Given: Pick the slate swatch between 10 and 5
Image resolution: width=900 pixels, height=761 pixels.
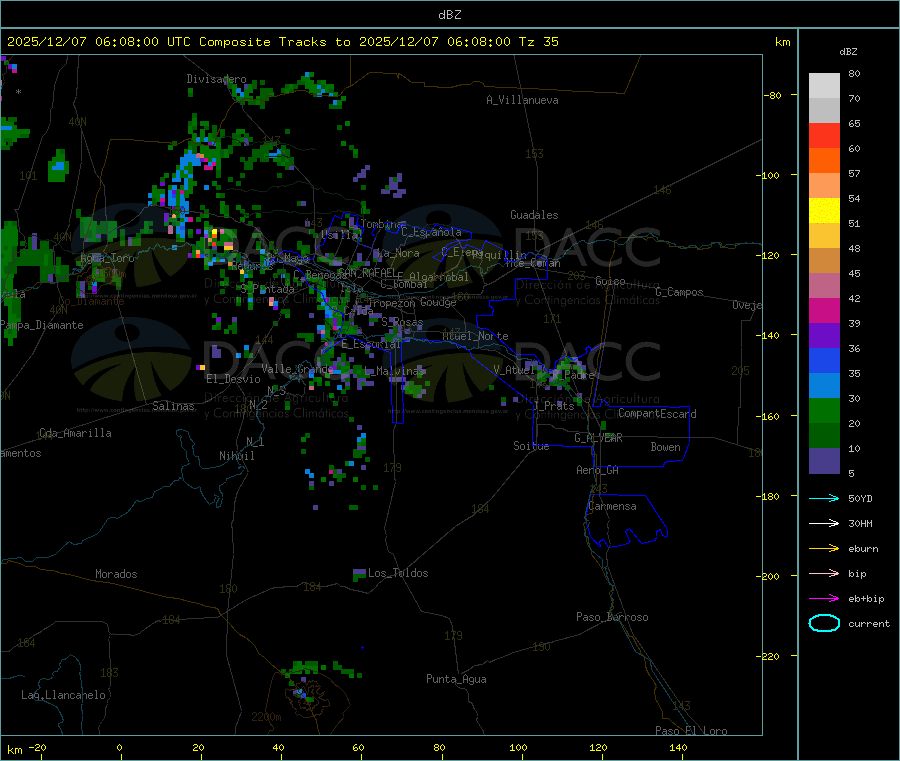Looking at the screenshot, I should coord(824,461).
